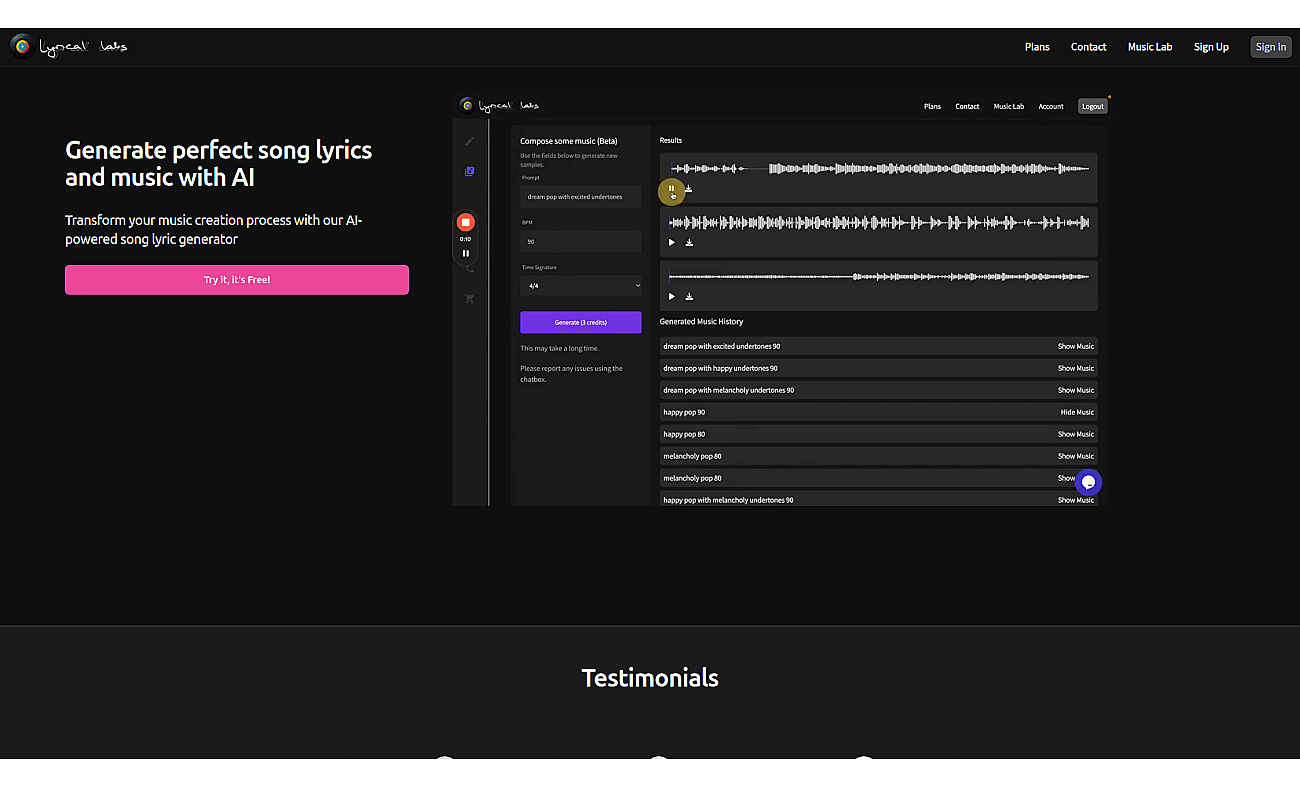This screenshot has width=1300, height=788.
Task: Open the round chat bubble widget
Action: [1089, 482]
